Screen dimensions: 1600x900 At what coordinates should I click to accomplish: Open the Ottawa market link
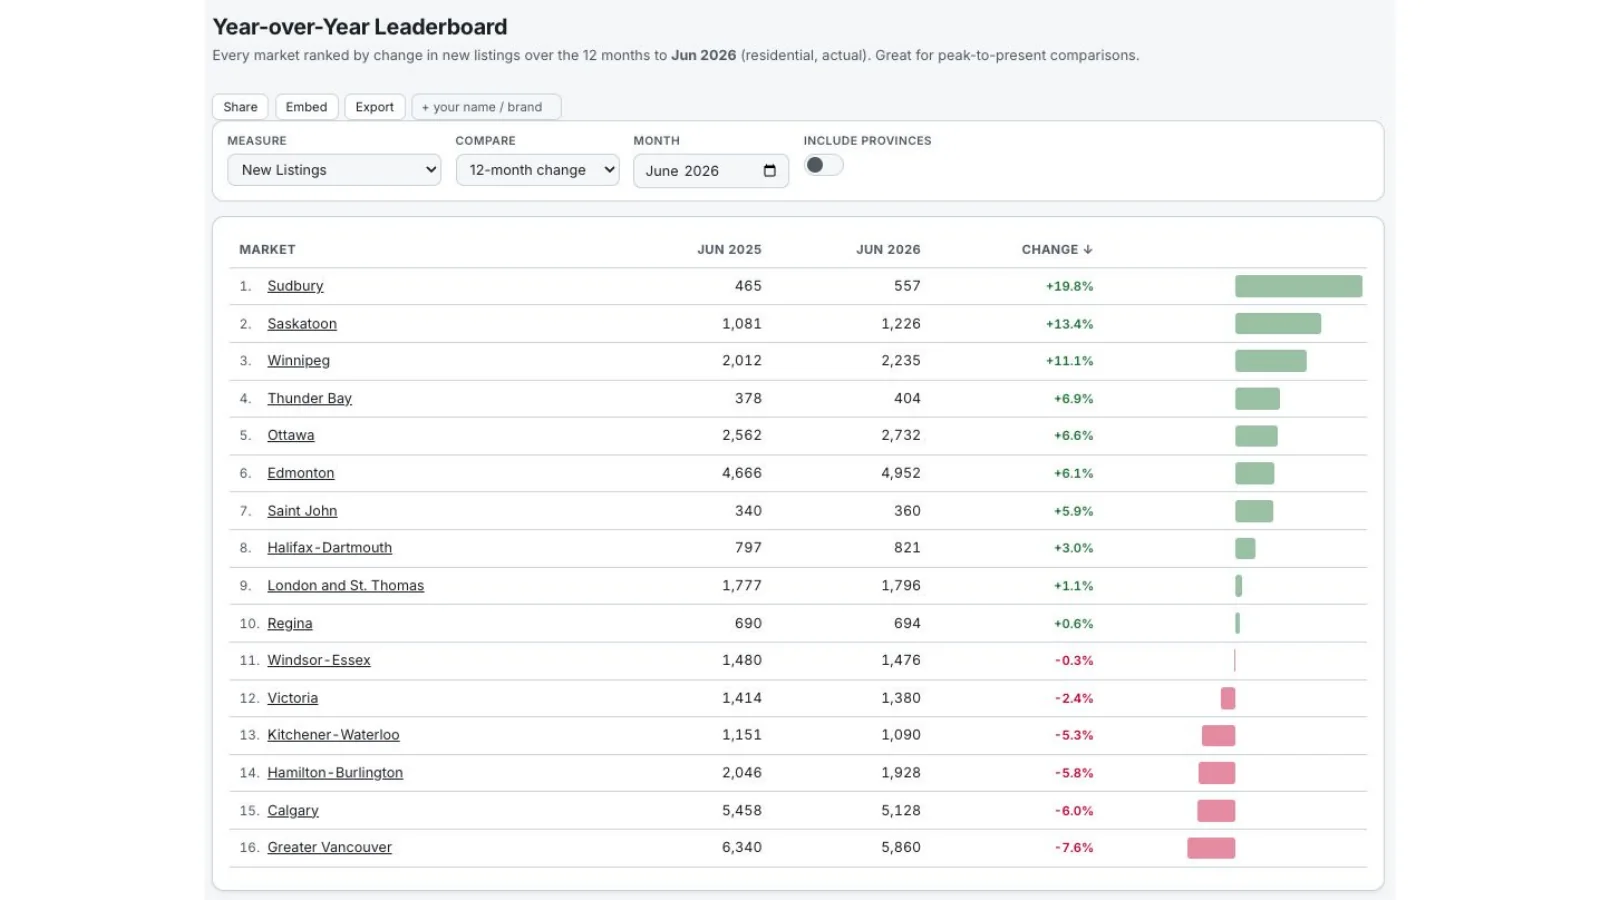coord(291,435)
